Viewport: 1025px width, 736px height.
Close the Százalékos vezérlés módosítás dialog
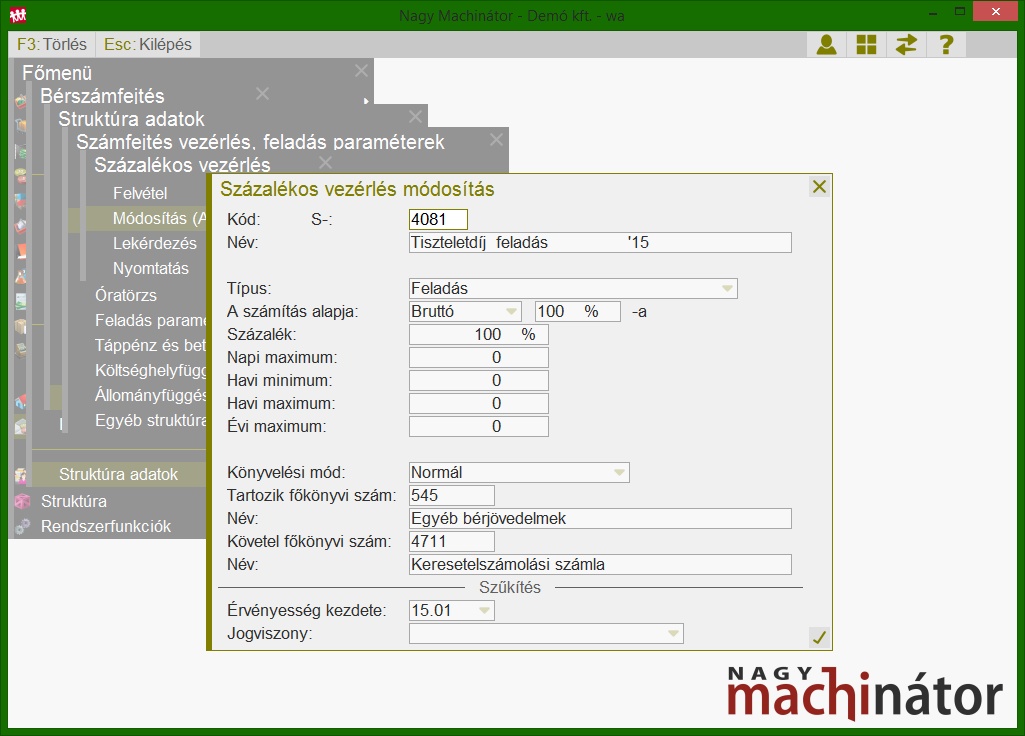[819, 187]
